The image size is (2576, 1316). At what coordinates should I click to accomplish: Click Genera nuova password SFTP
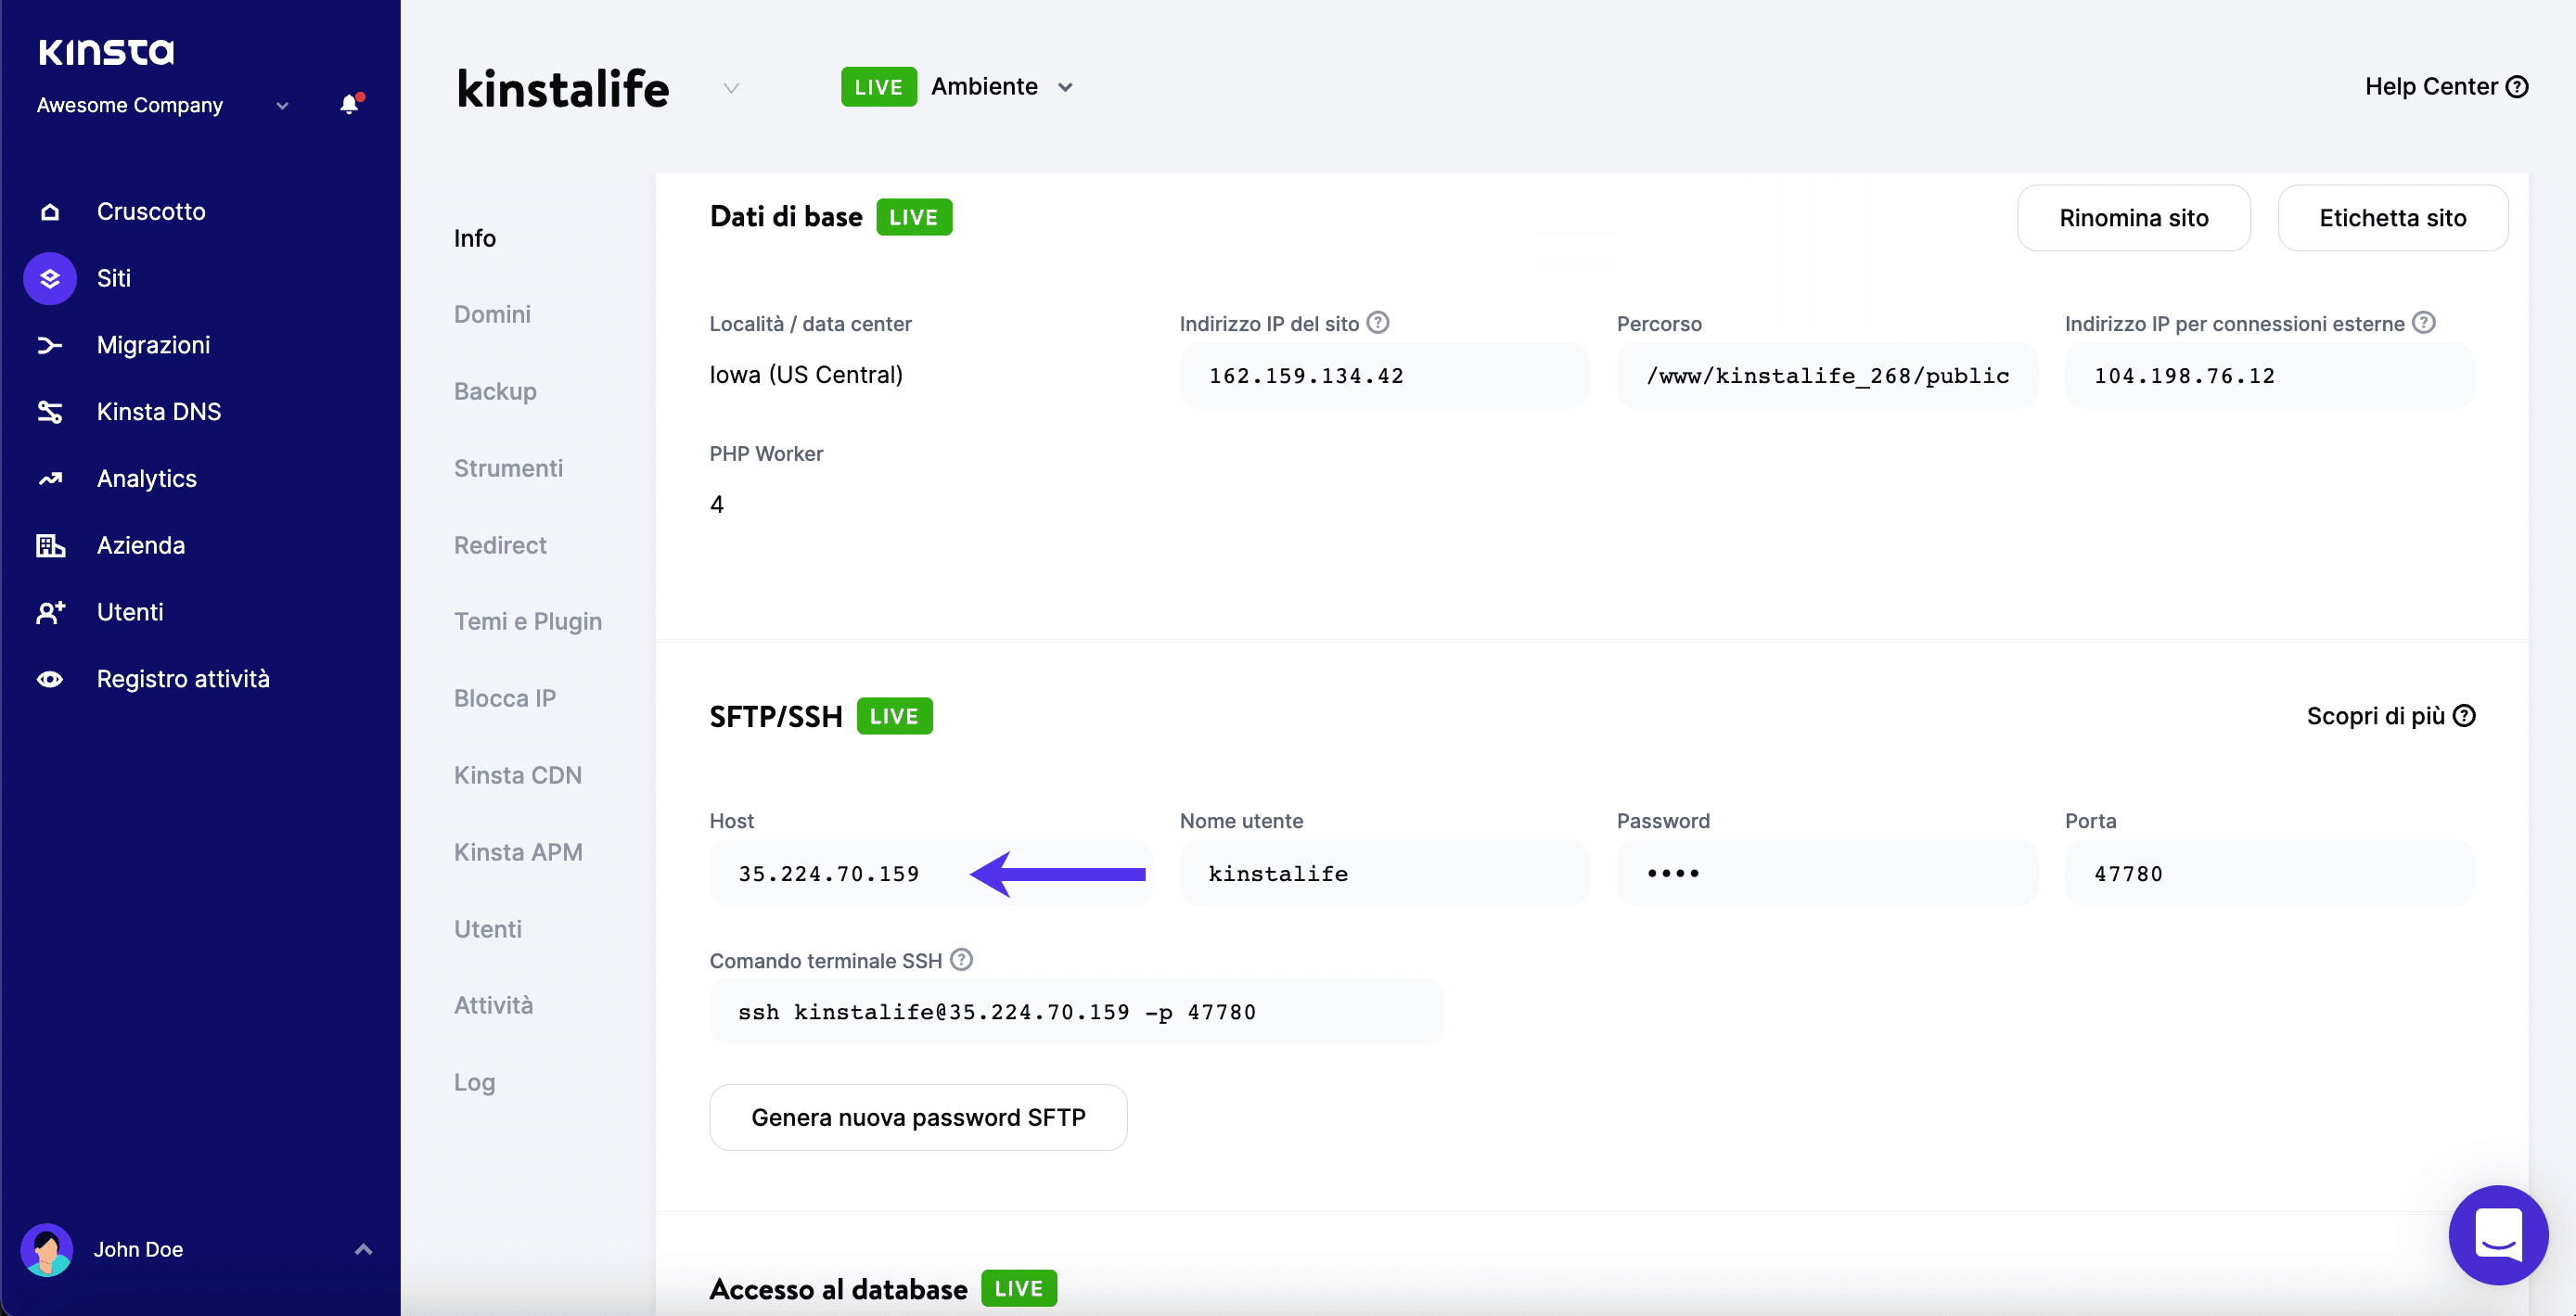918,1117
